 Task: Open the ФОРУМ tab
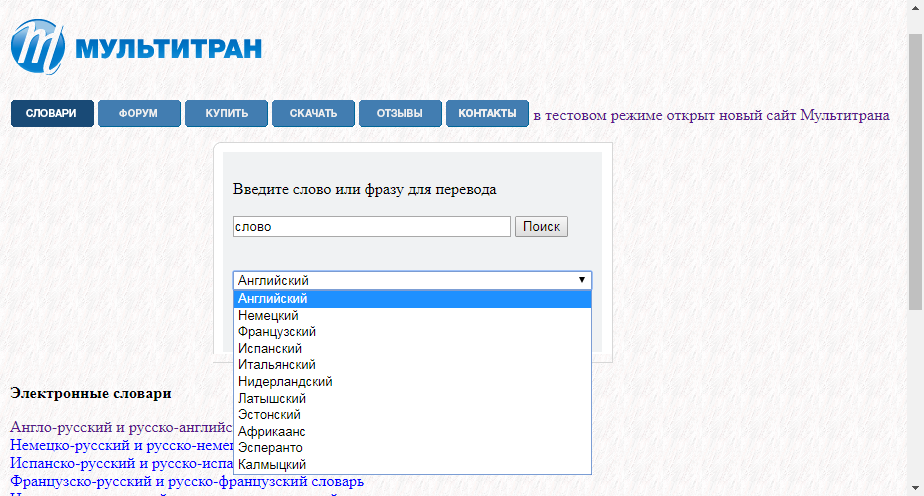pyautogui.click(x=139, y=113)
